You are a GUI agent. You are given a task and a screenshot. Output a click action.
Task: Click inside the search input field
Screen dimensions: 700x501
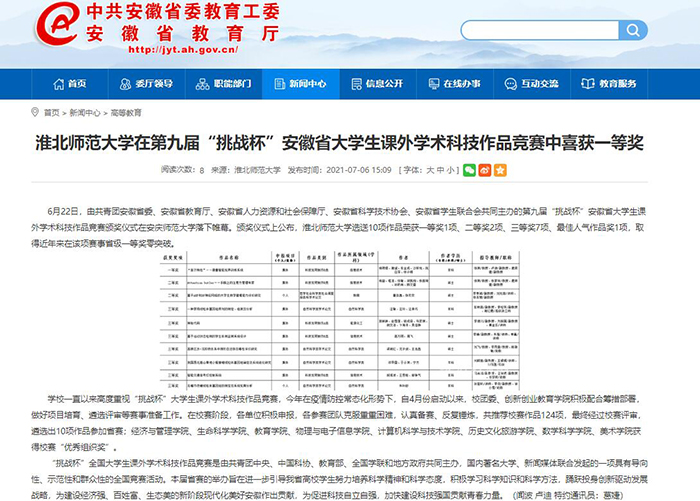click(540, 30)
